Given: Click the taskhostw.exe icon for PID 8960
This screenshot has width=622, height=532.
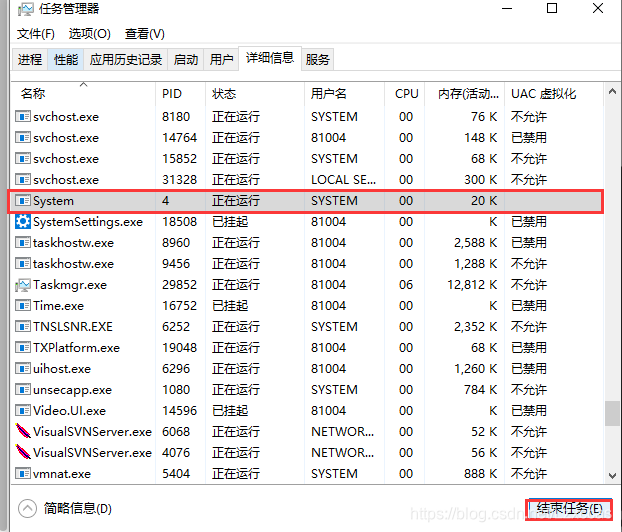Looking at the screenshot, I should click(x=23, y=242).
